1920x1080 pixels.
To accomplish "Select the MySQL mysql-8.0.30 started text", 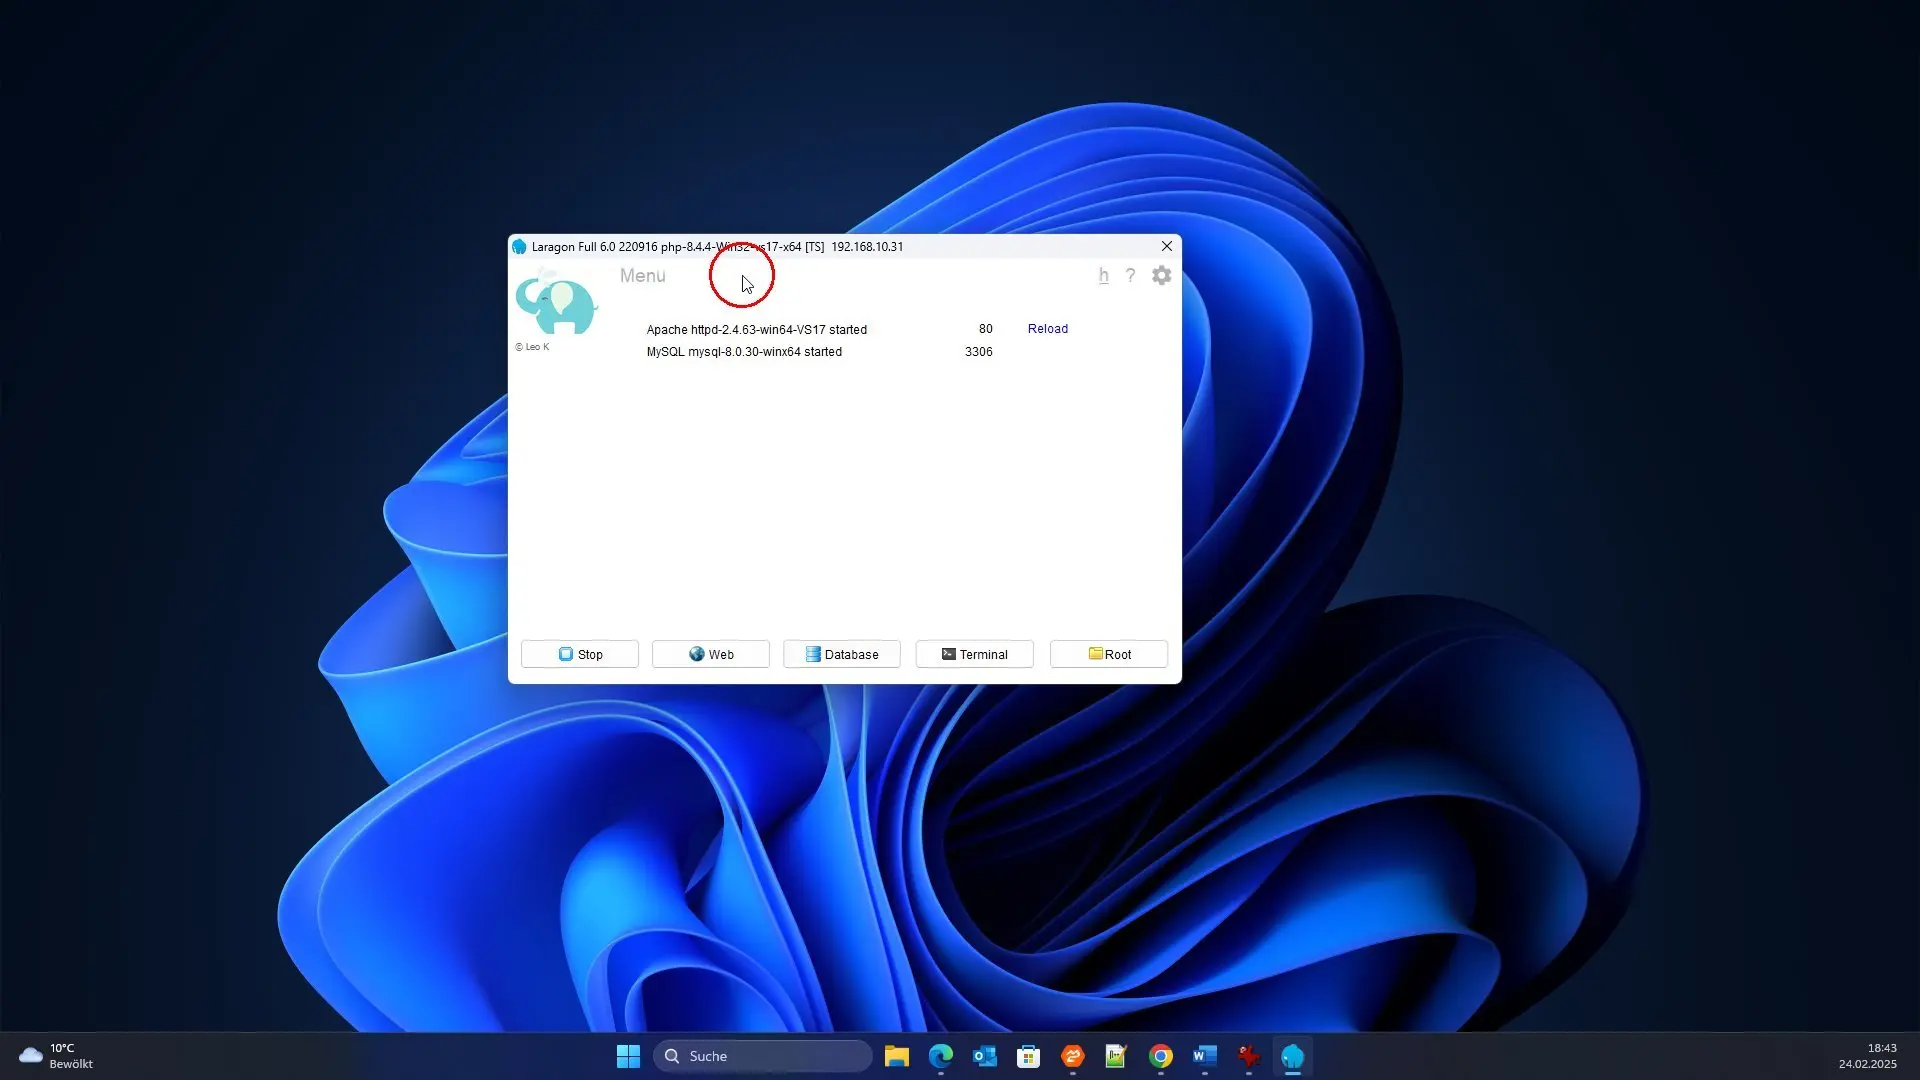I will (x=744, y=352).
